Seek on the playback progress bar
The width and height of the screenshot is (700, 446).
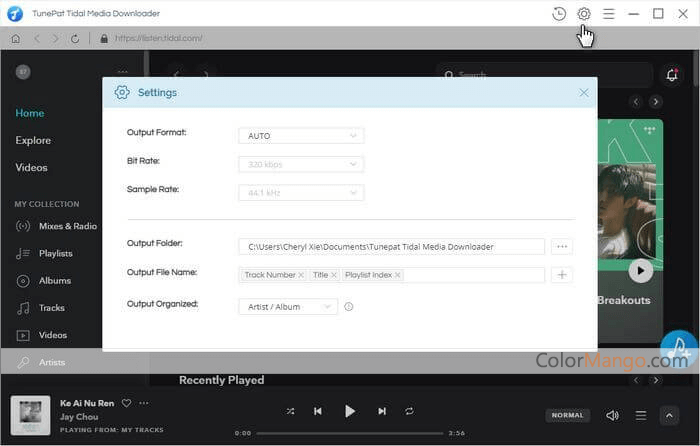[349, 433]
